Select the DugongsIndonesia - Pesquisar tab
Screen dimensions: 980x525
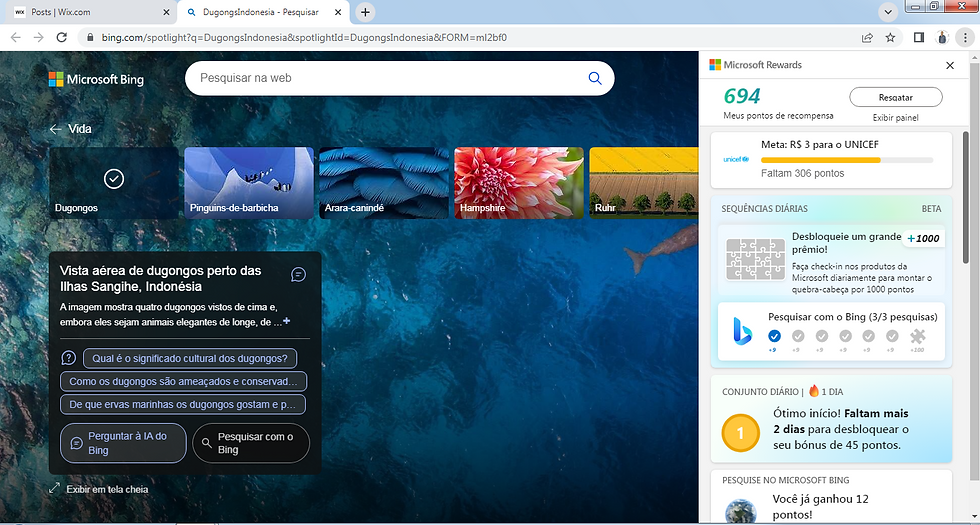coord(264,12)
